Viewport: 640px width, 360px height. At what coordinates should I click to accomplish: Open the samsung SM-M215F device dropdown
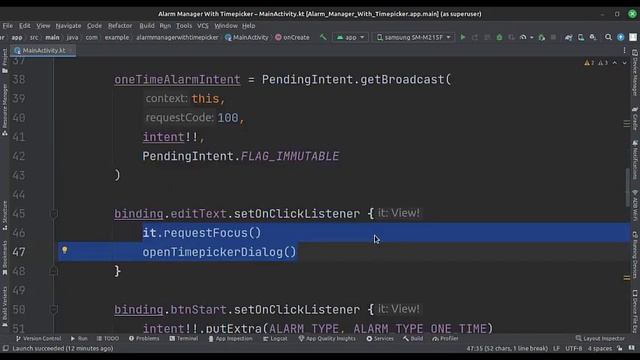[413, 37]
